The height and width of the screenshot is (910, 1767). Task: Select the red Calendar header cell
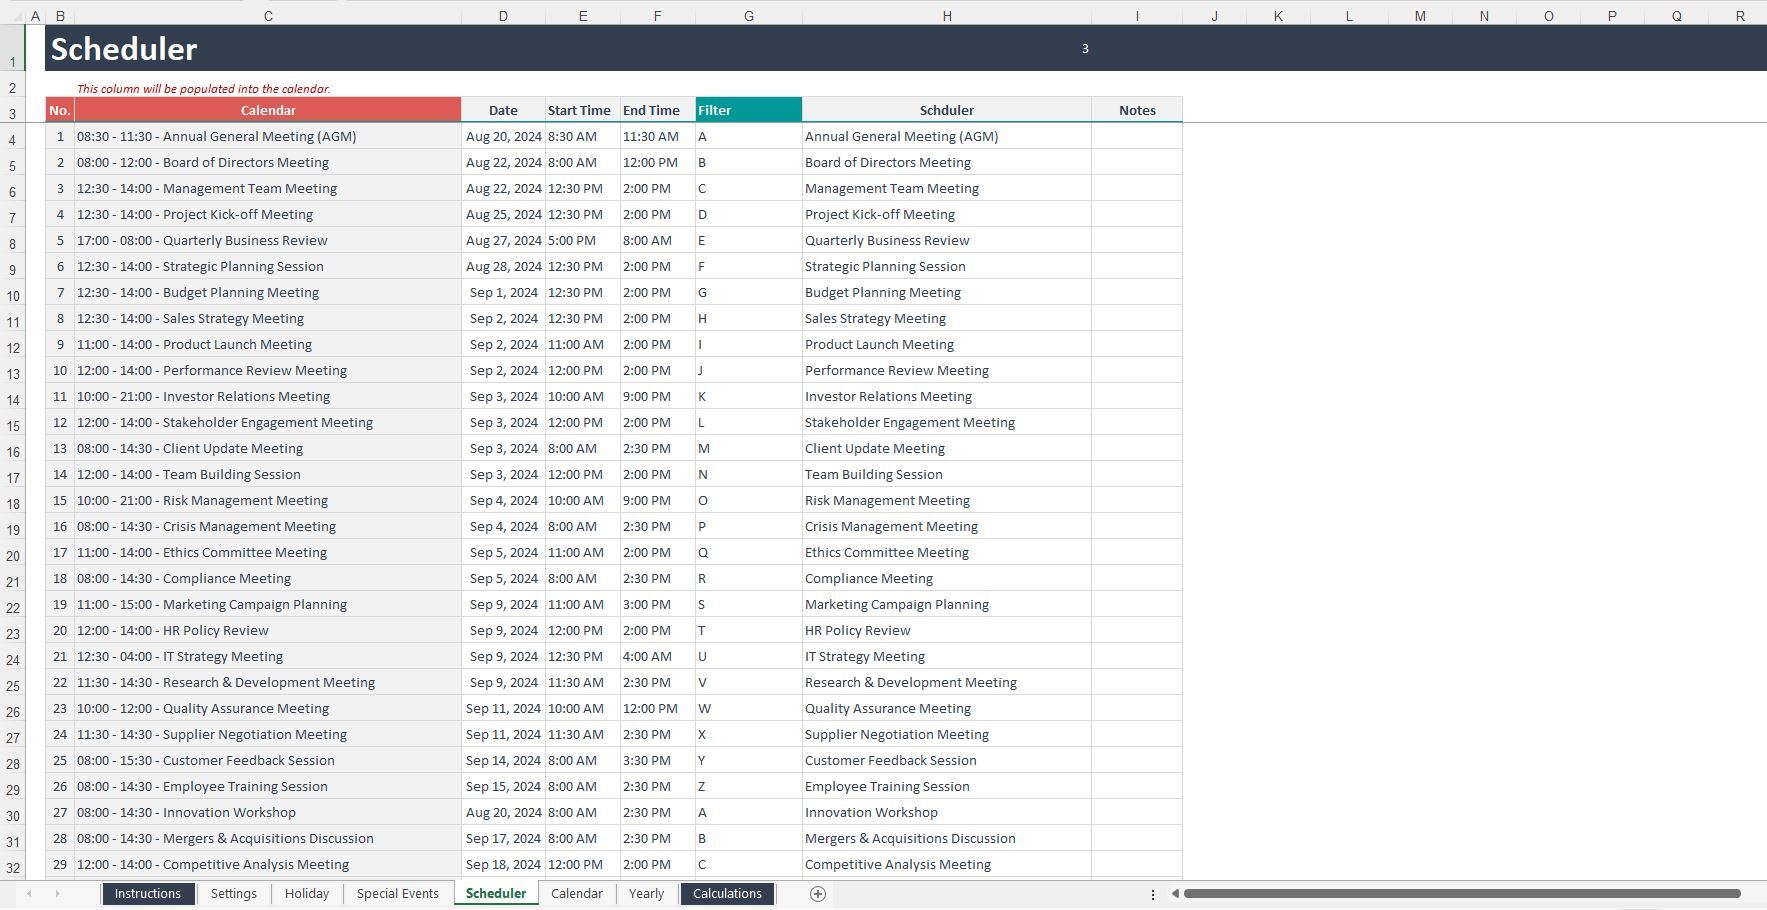pos(267,110)
